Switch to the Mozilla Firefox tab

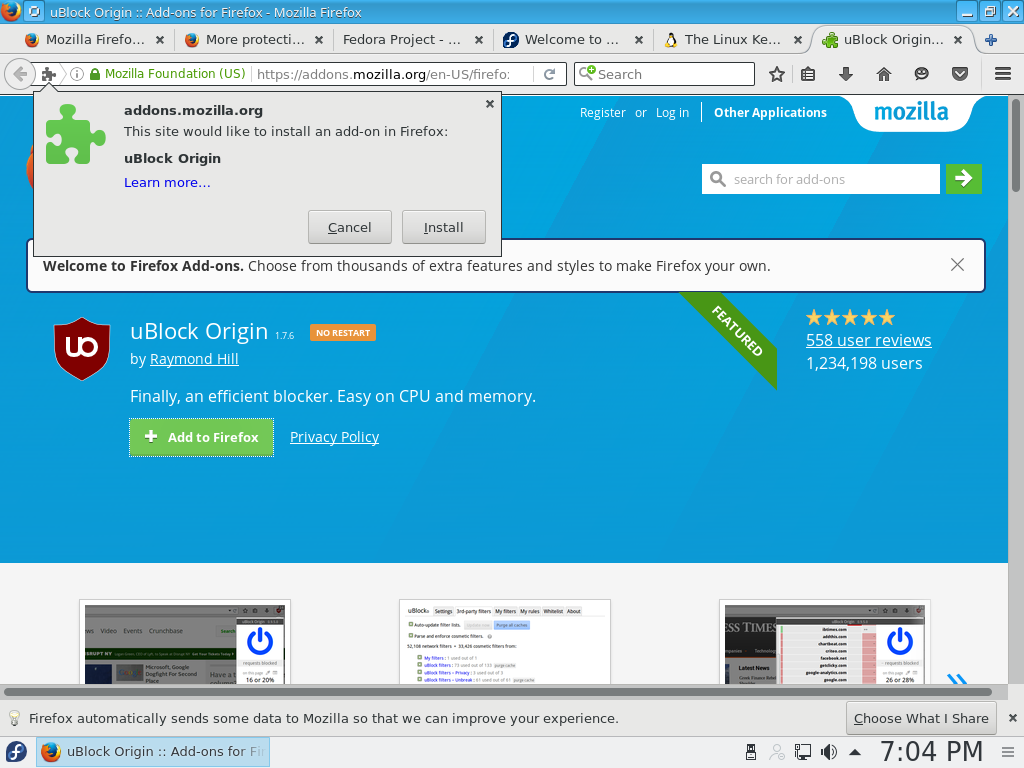(x=94, y=40)
